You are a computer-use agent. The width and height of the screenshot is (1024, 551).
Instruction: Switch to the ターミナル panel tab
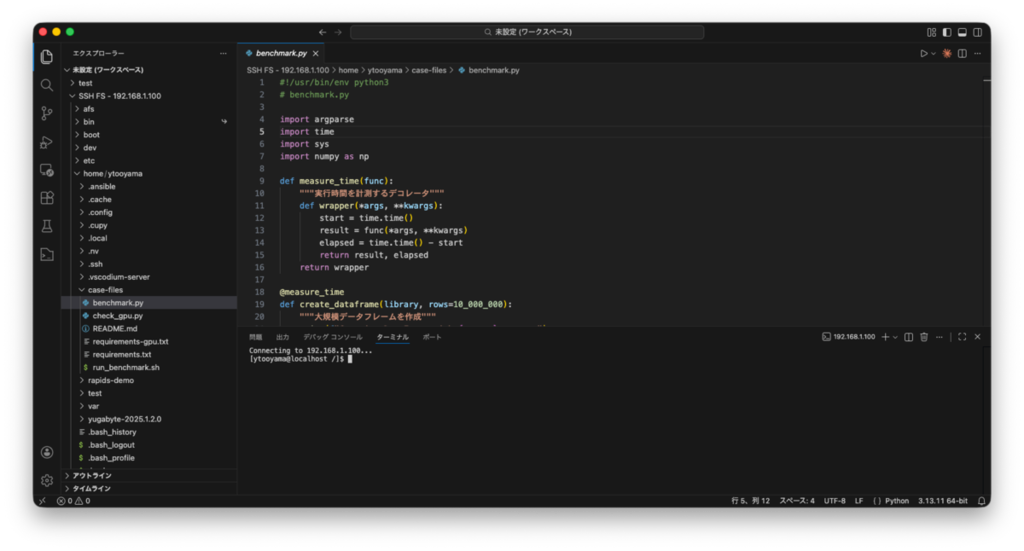392,337
